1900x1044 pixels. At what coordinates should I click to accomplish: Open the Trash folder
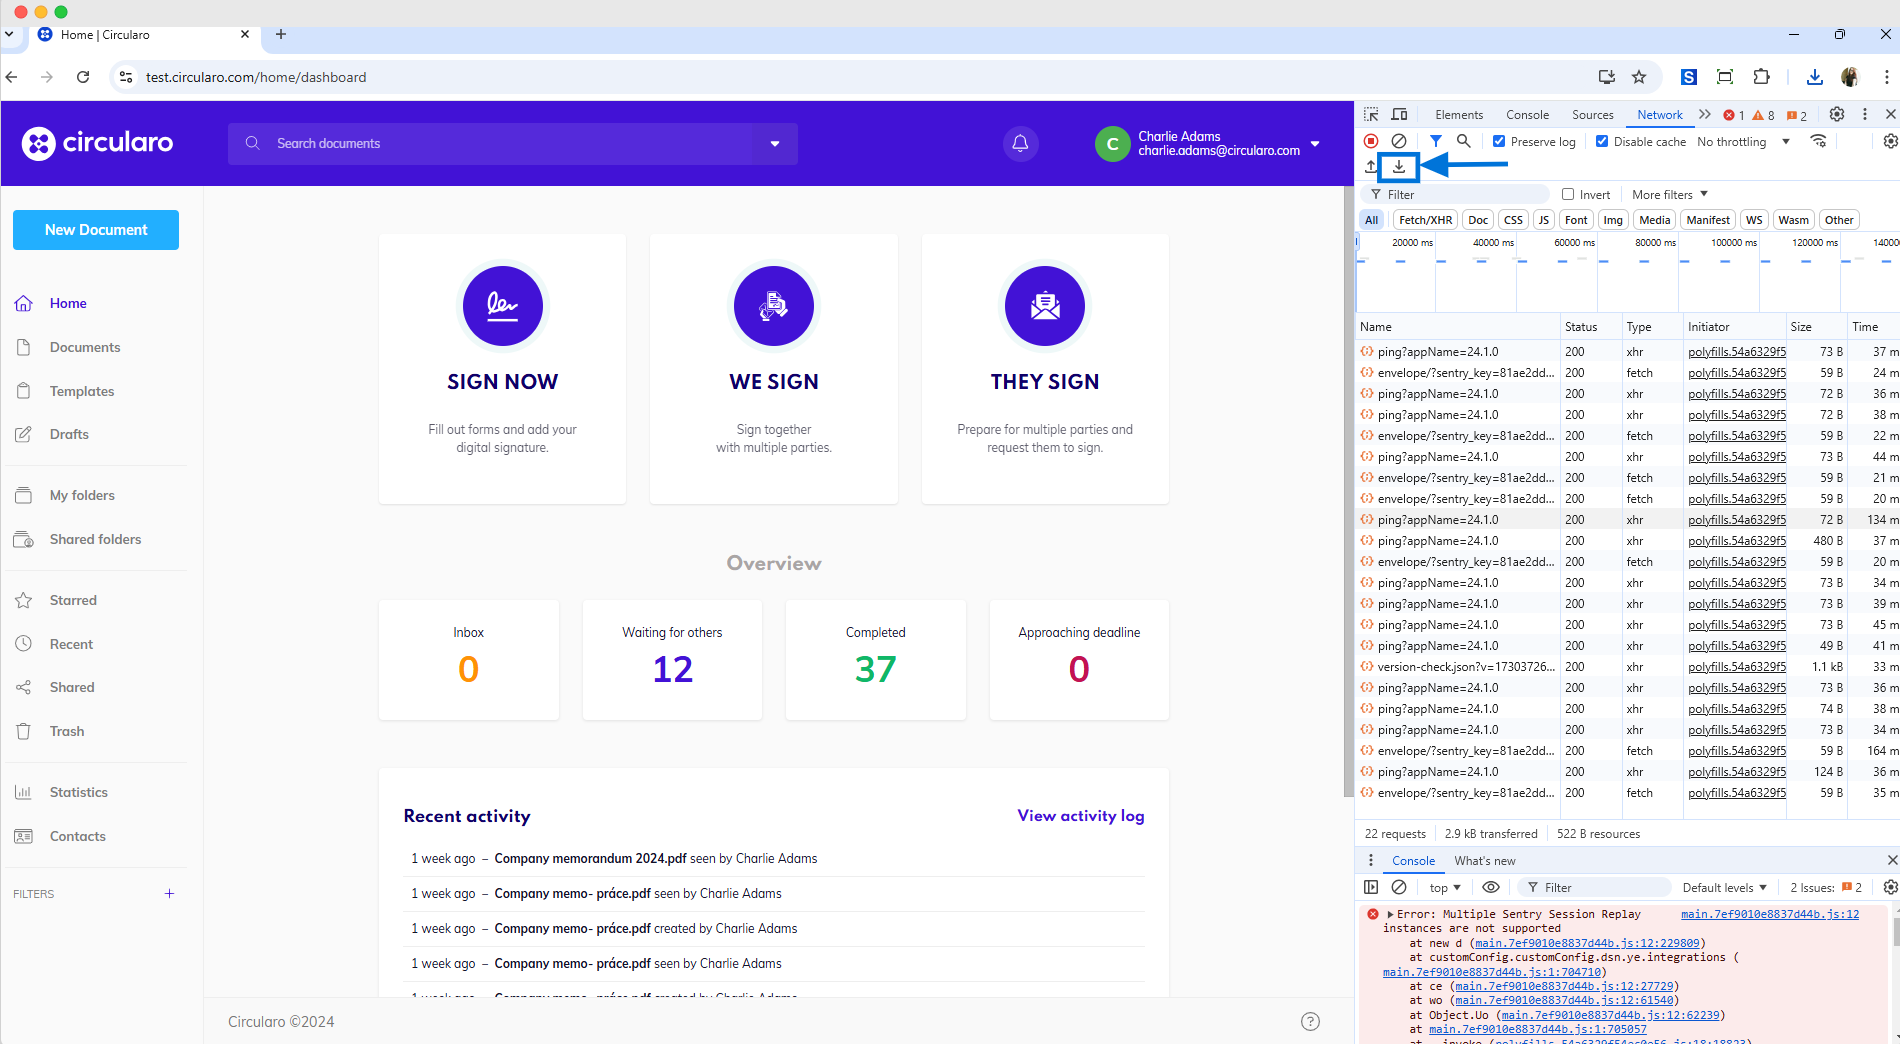pos(66,731)
